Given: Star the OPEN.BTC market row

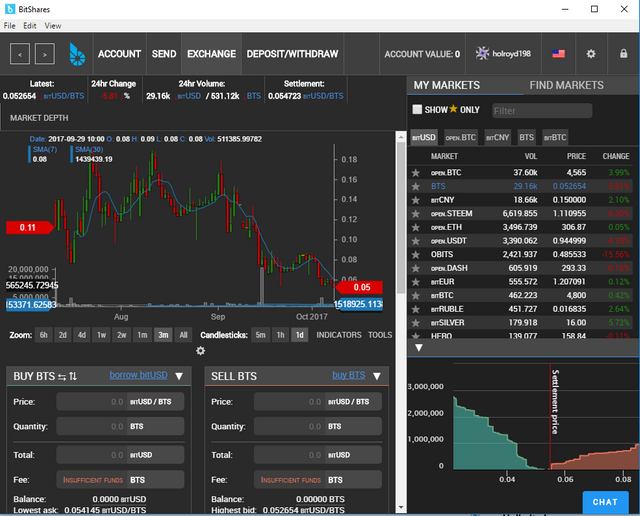Looking at the screenshot, I should [x=416, y=173].
